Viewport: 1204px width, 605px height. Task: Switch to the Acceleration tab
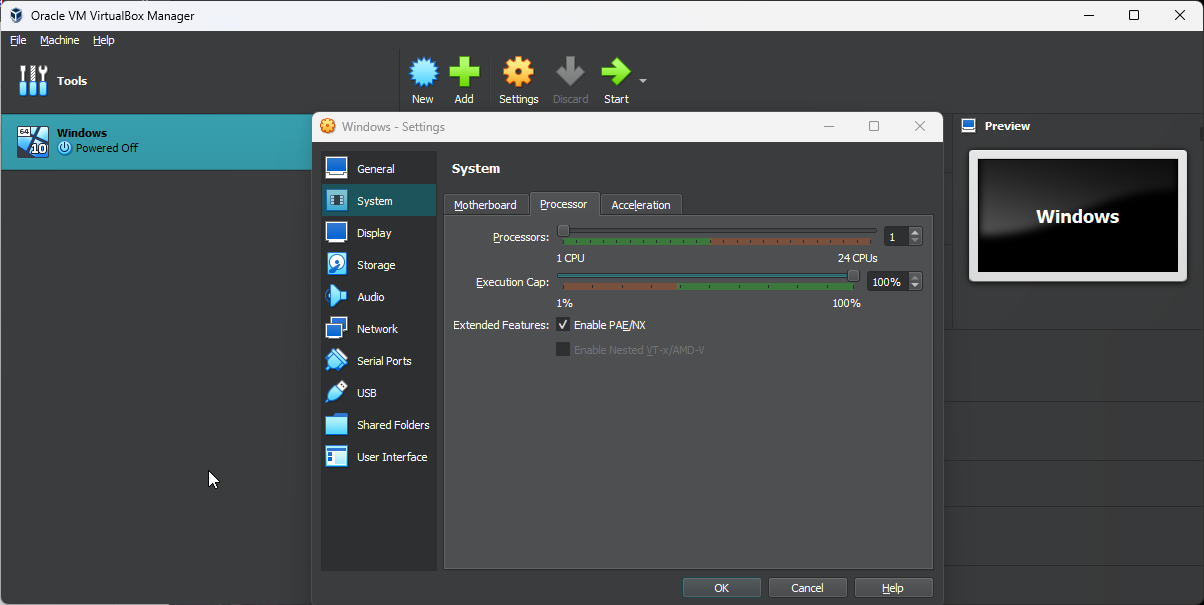[x=641, y=204]
